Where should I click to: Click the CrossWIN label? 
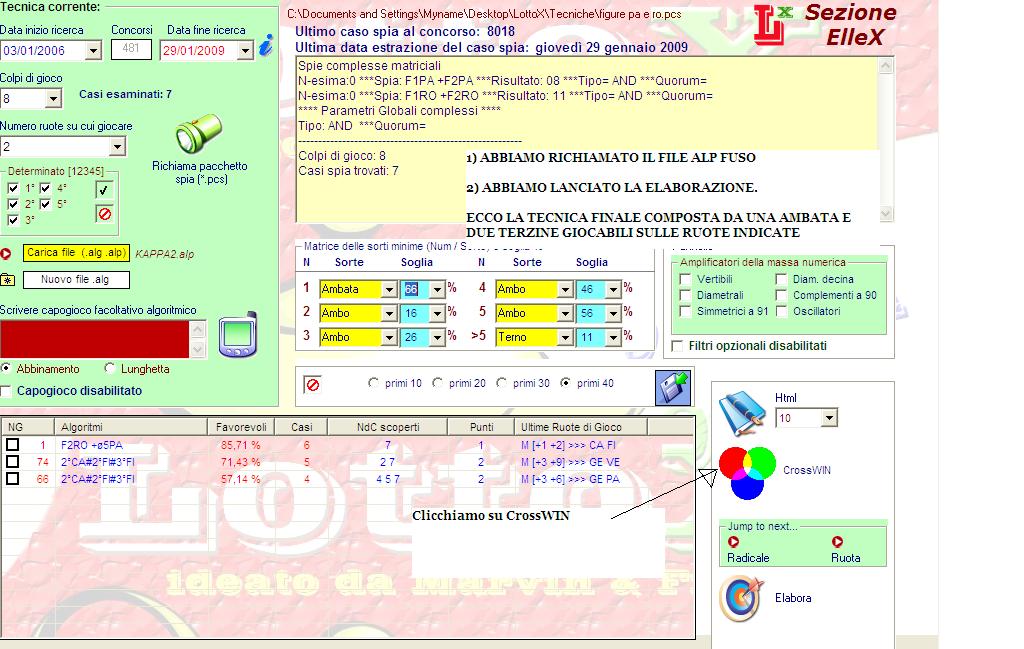pos(807,470)
